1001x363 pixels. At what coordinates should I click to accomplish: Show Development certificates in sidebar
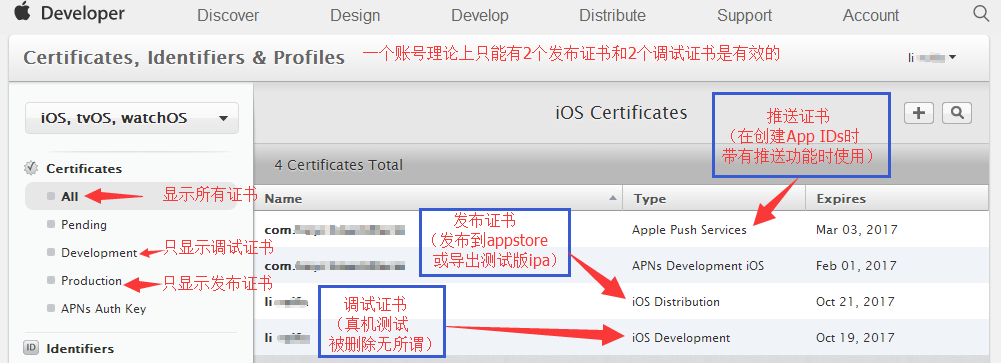tap(99, 253)
